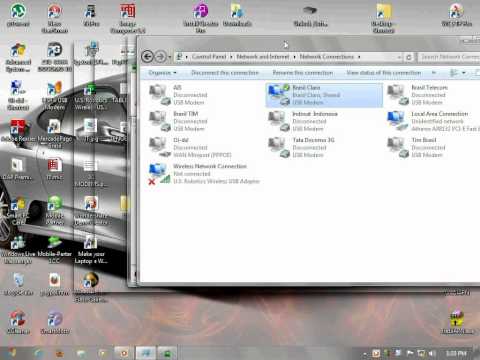This screenshot has width=480, height=360.
Task: Select the Local Area Connection icon
Action: point(398,121)
